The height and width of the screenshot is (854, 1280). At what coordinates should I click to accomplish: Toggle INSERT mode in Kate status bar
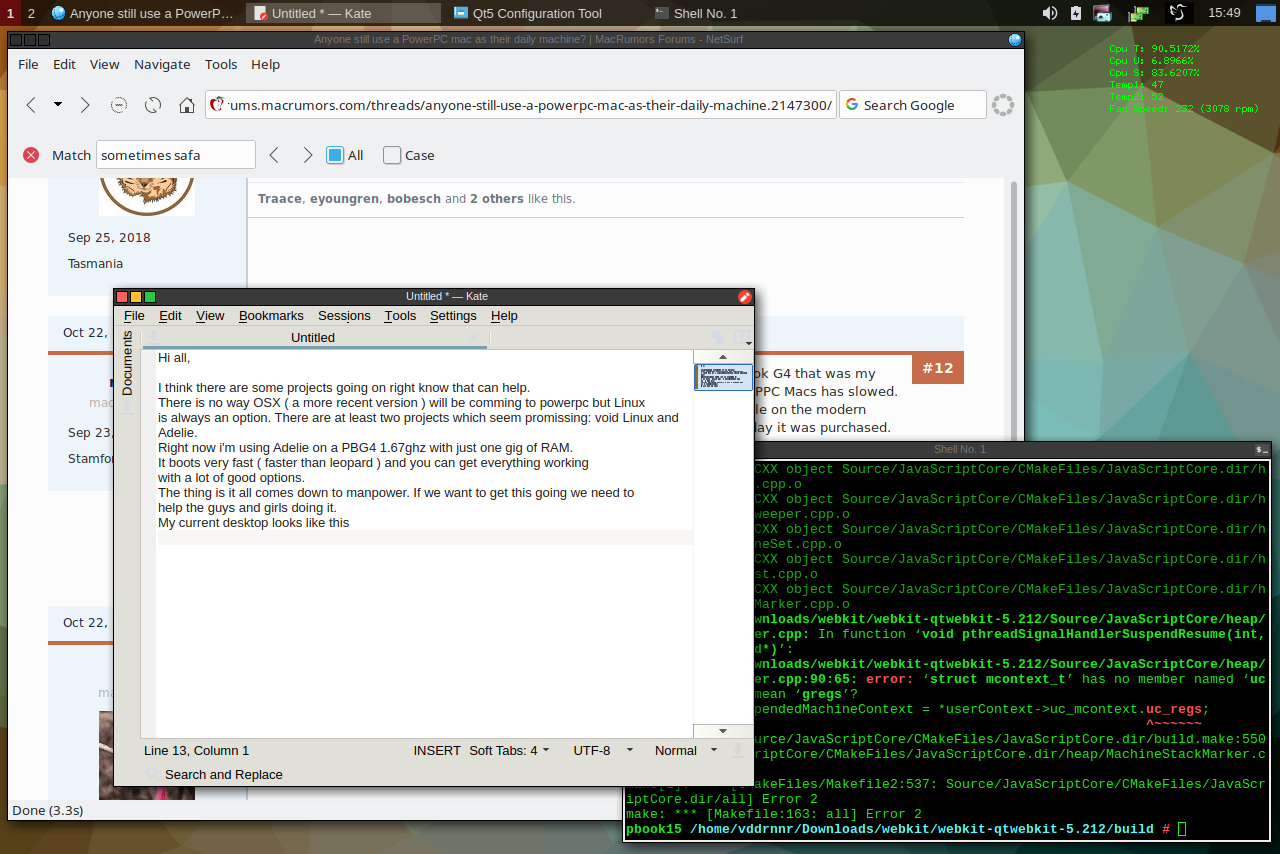pyautogui.click(x=437, y=750)
